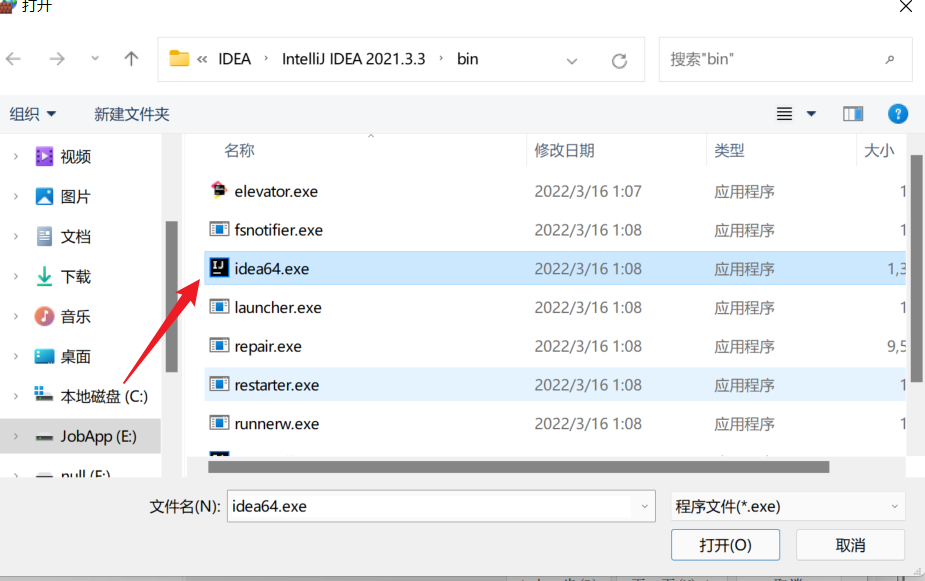Click the runnerw.exe file icon
The image size is (925, 581).
click(219, 423)
